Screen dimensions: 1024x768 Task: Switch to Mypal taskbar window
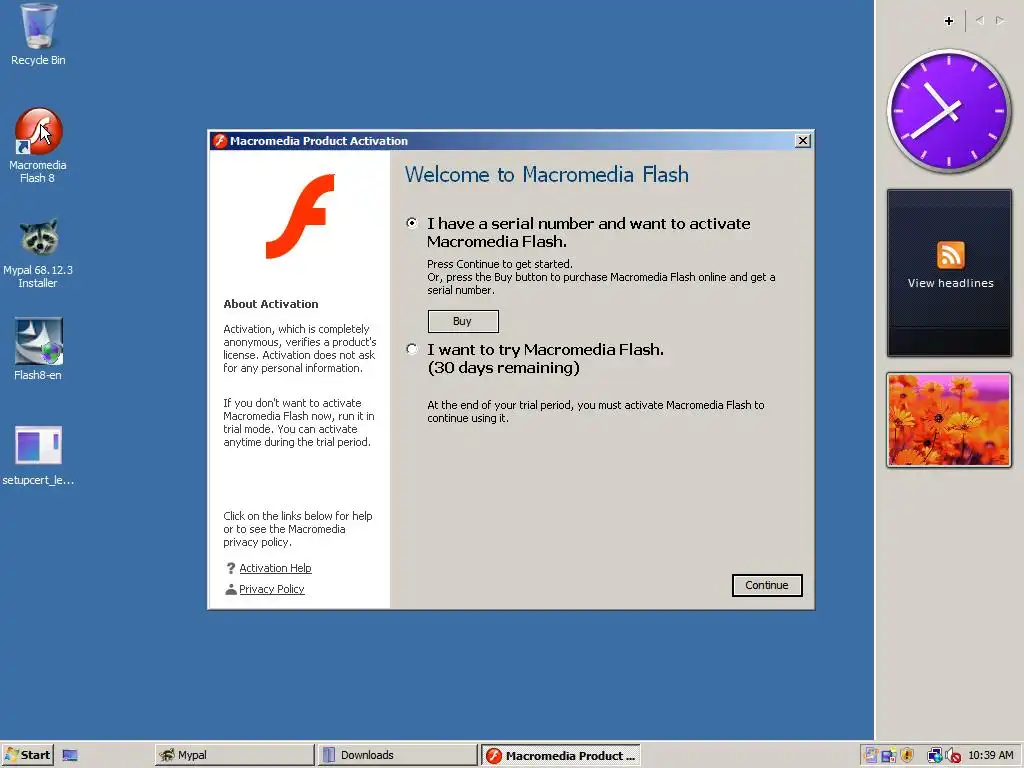point(234,756)
